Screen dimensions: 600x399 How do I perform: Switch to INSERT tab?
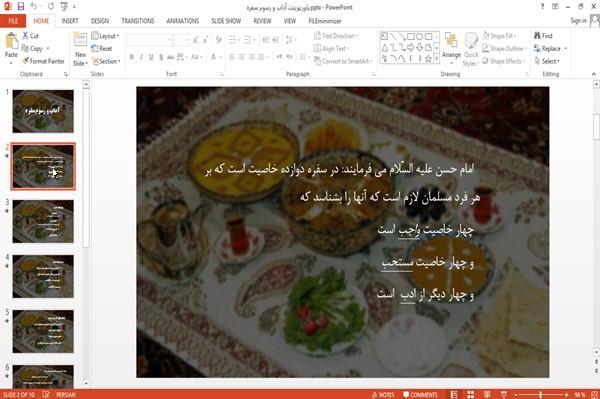[70, 21]
